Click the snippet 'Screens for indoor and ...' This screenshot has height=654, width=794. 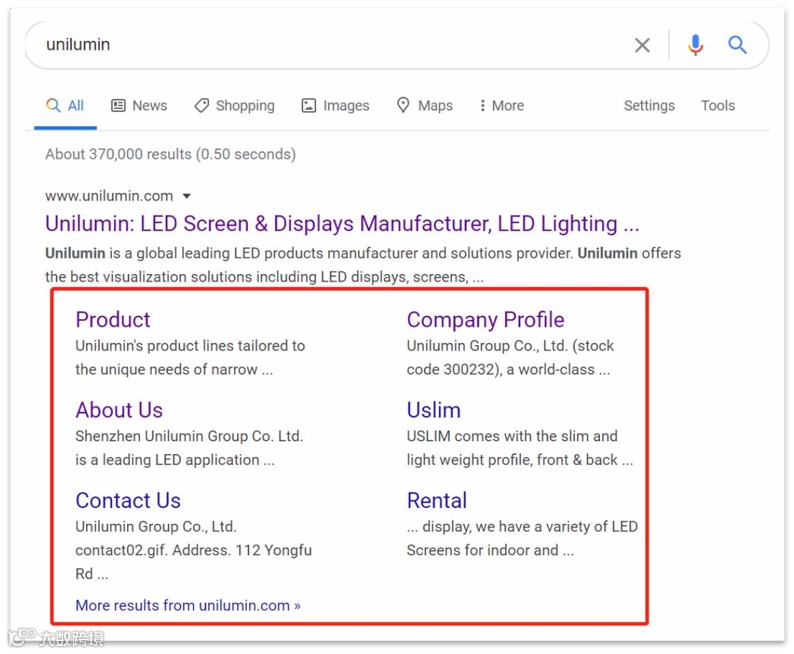coord(490,550)
